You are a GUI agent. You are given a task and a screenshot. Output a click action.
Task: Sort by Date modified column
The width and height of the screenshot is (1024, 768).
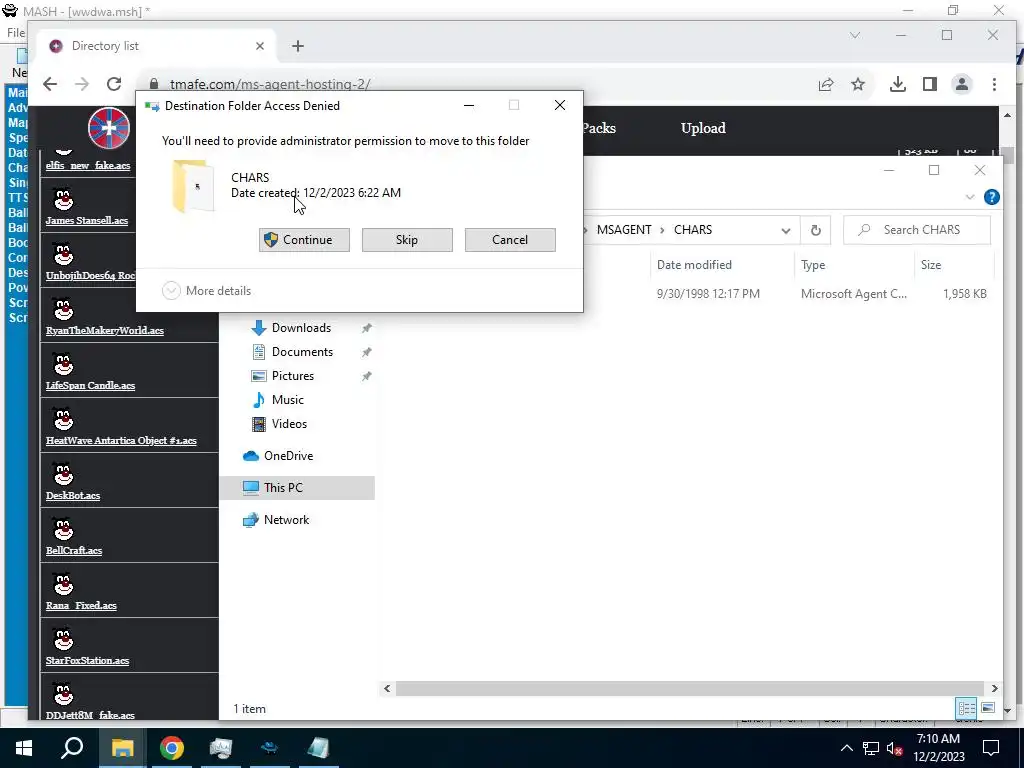click(x=694, y=264)
